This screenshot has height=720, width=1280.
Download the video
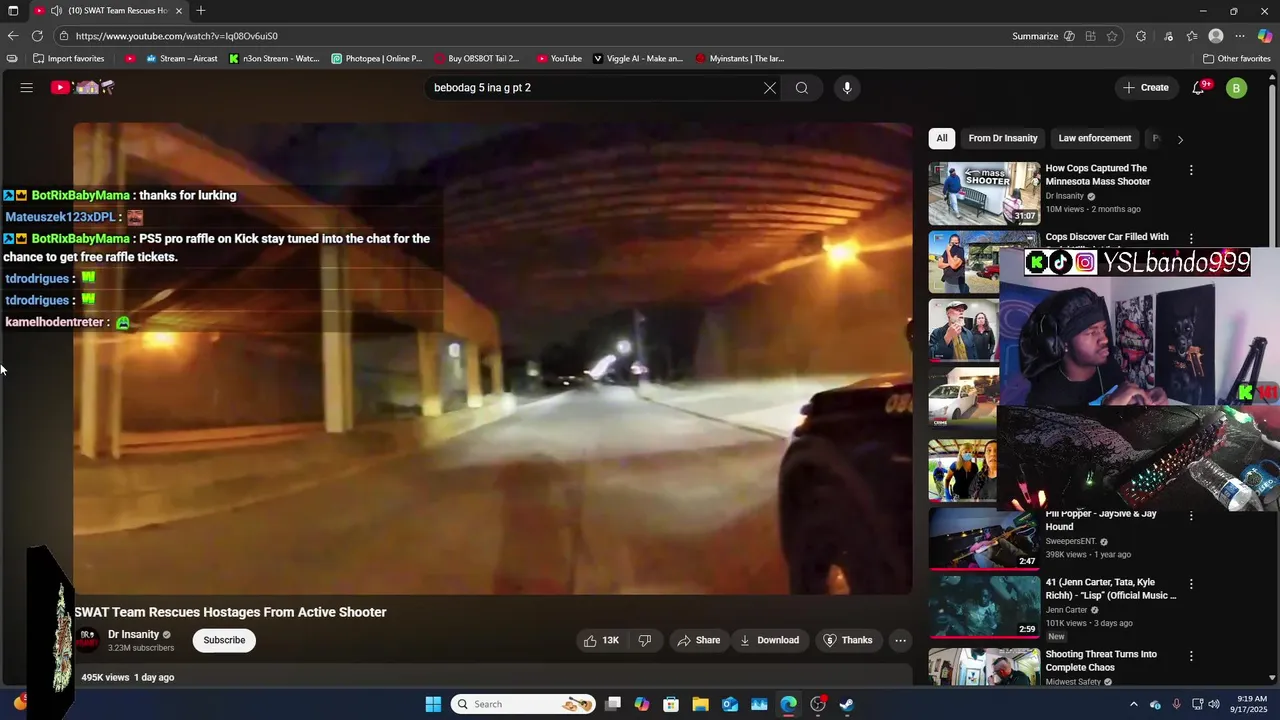coord(769,640)
